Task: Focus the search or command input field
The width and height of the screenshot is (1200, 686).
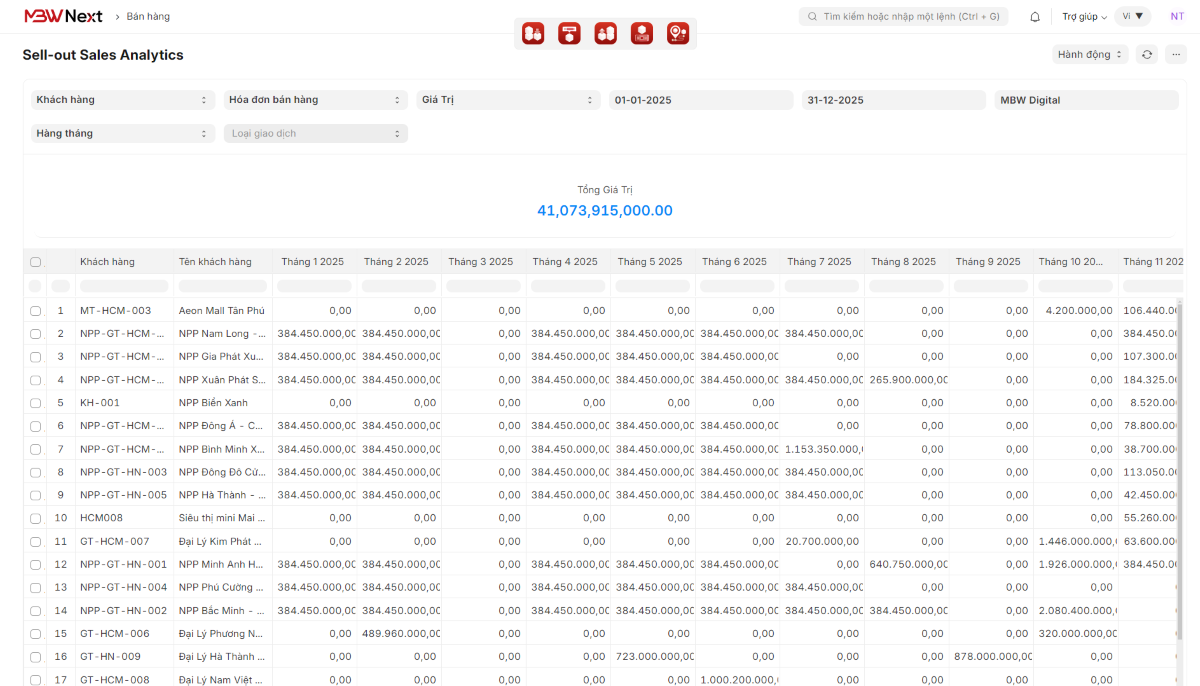Action: 910,17
